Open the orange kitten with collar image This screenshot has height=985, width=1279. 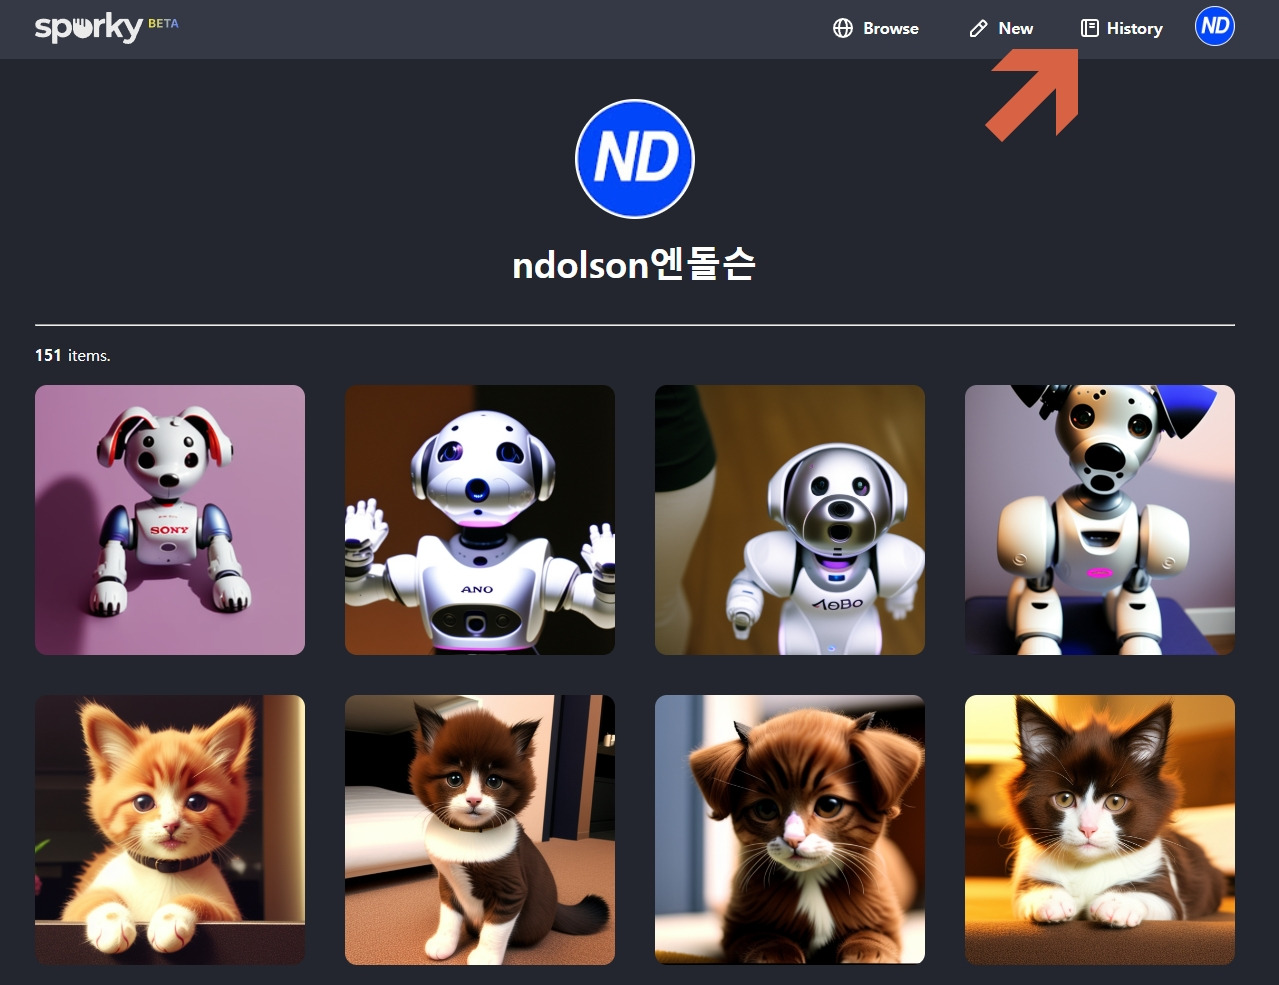pyautogui.click(x=170, y=830)
